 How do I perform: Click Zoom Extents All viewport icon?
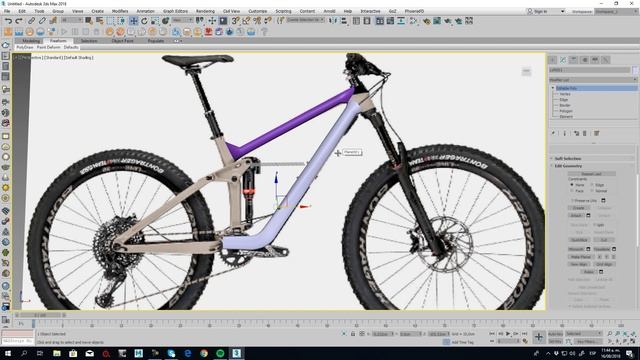coord(633,334)
